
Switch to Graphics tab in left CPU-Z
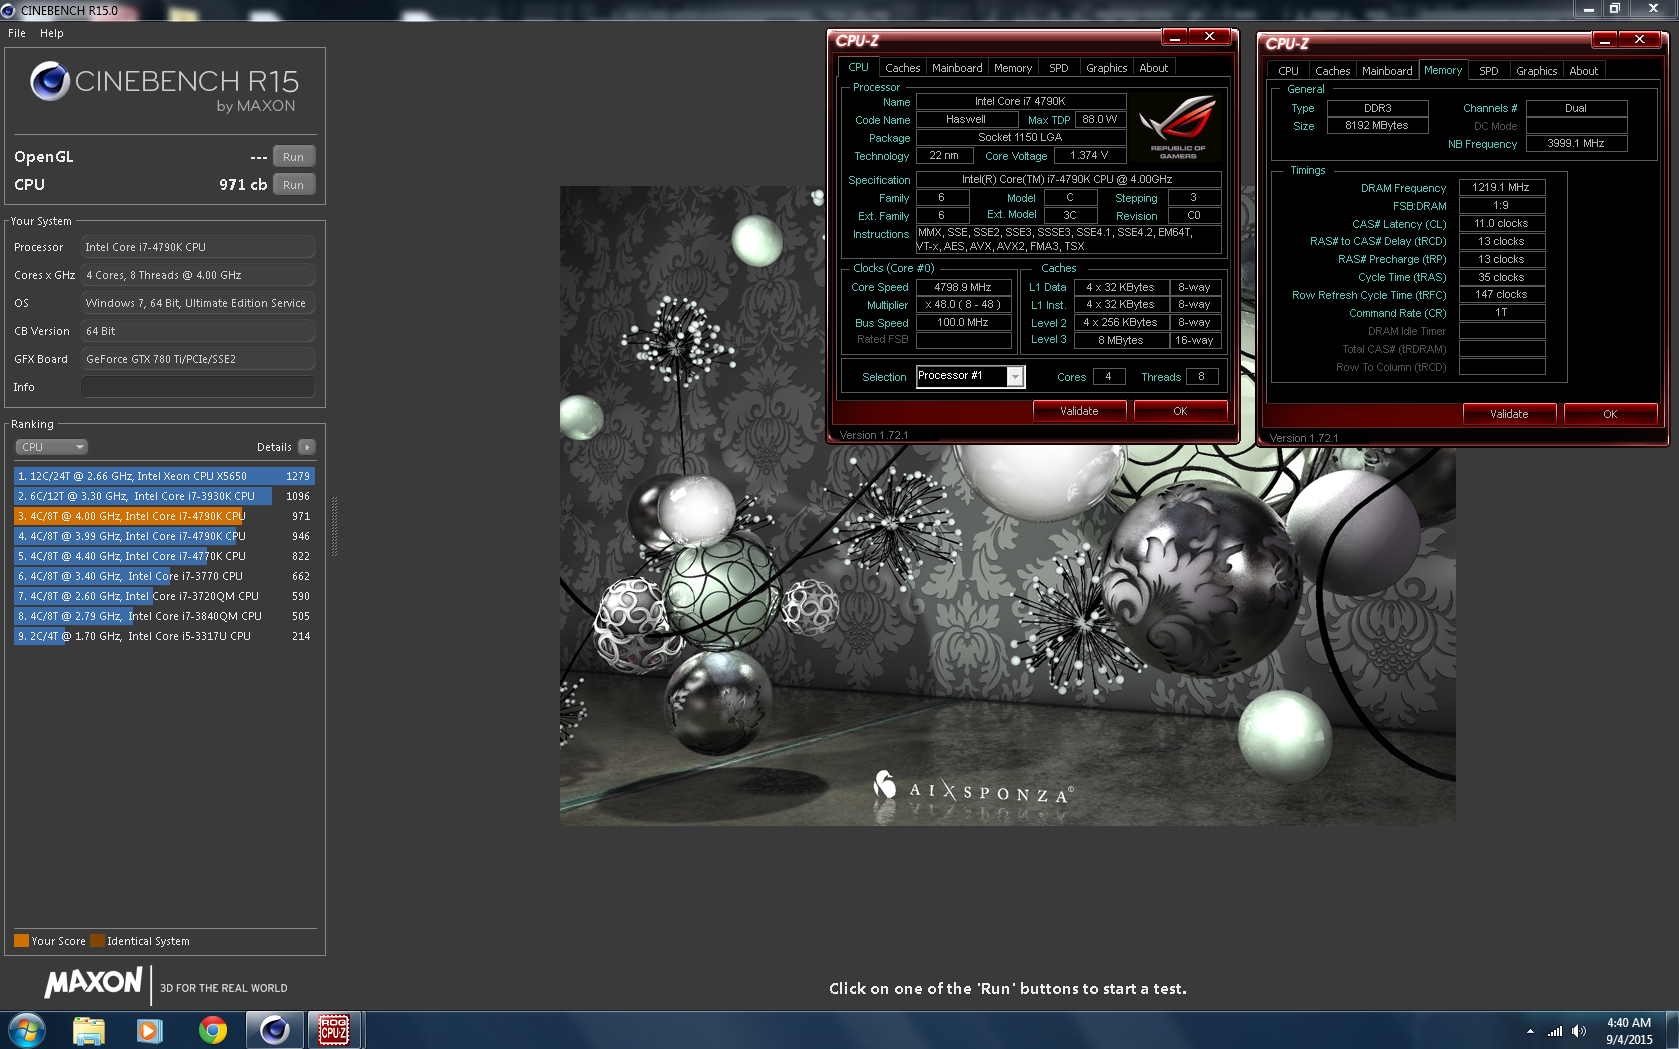(x=1107, y=68)
